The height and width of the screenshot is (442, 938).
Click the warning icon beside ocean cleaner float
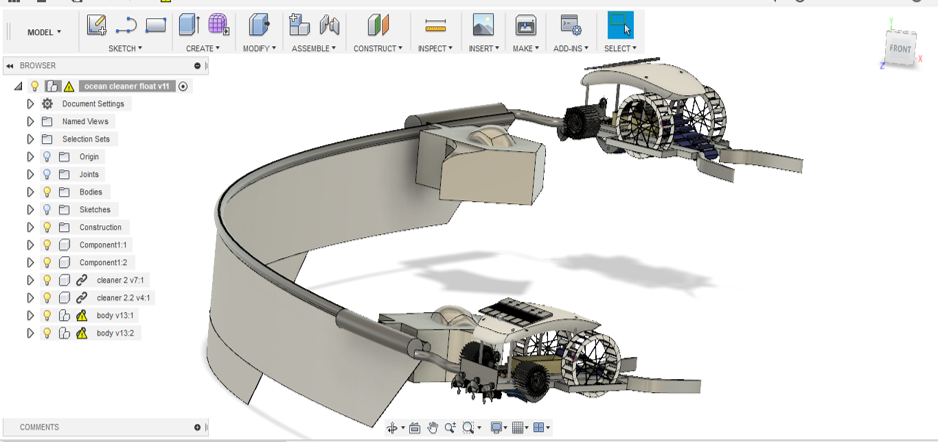(x=69, y=86)
